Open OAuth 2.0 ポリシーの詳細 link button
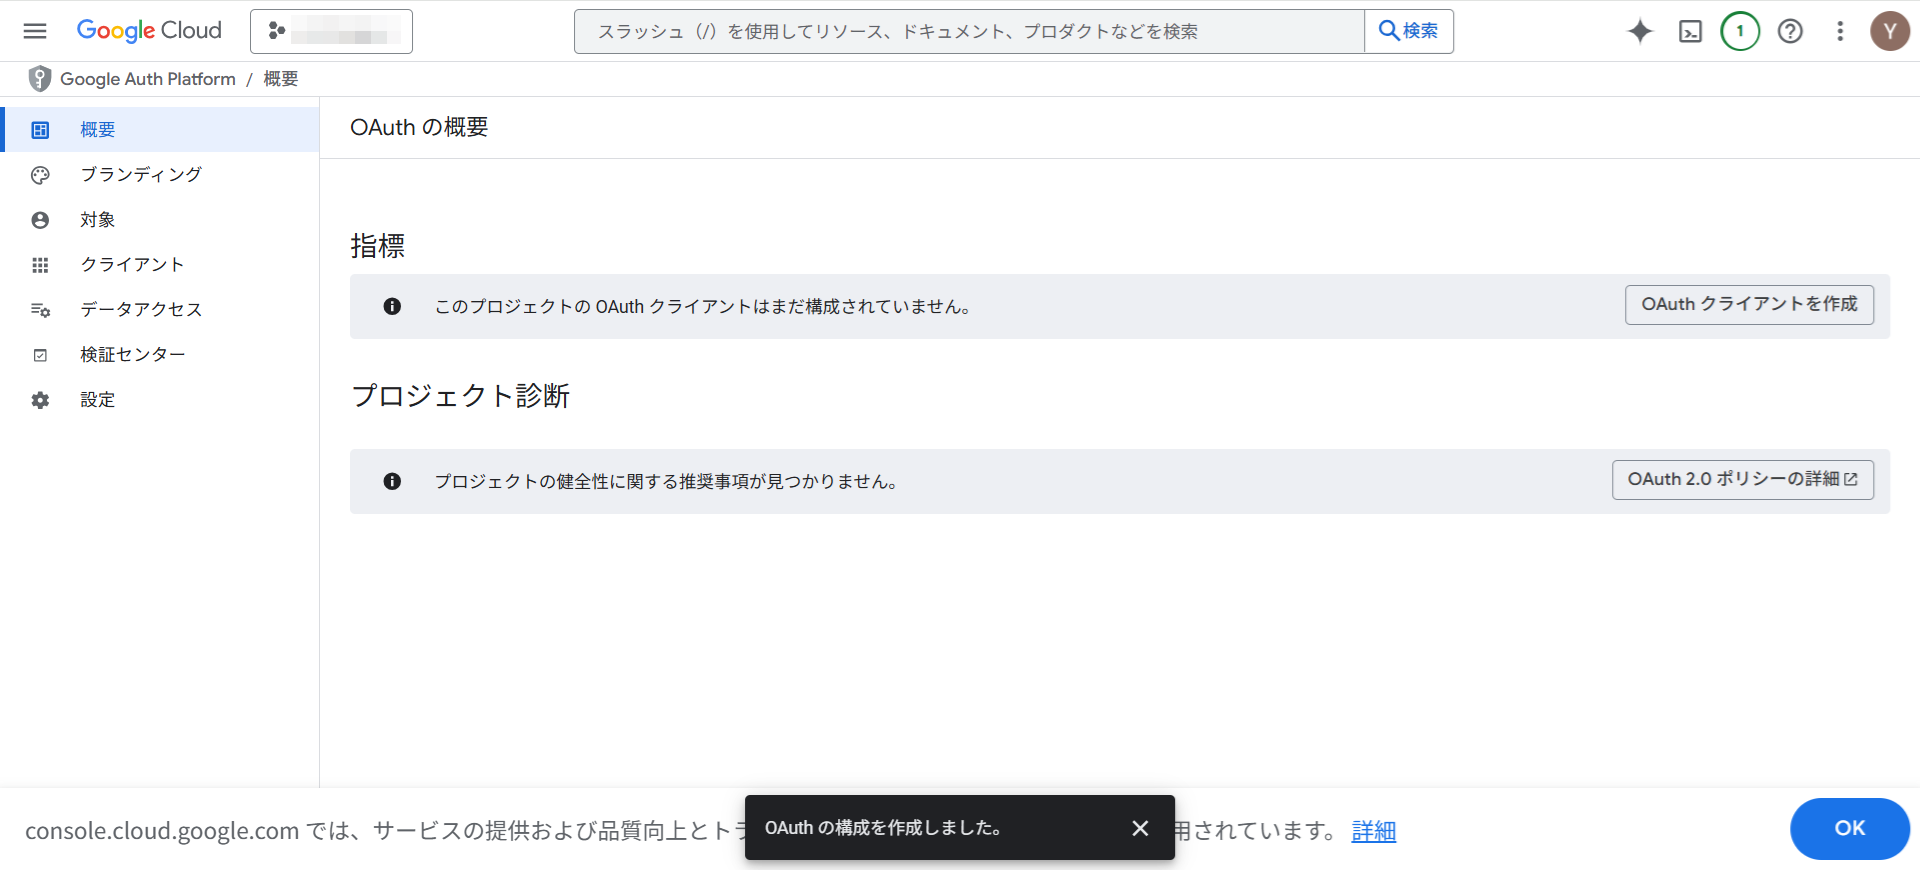Screen dimensions: 1920x870 click(1742, 480)
